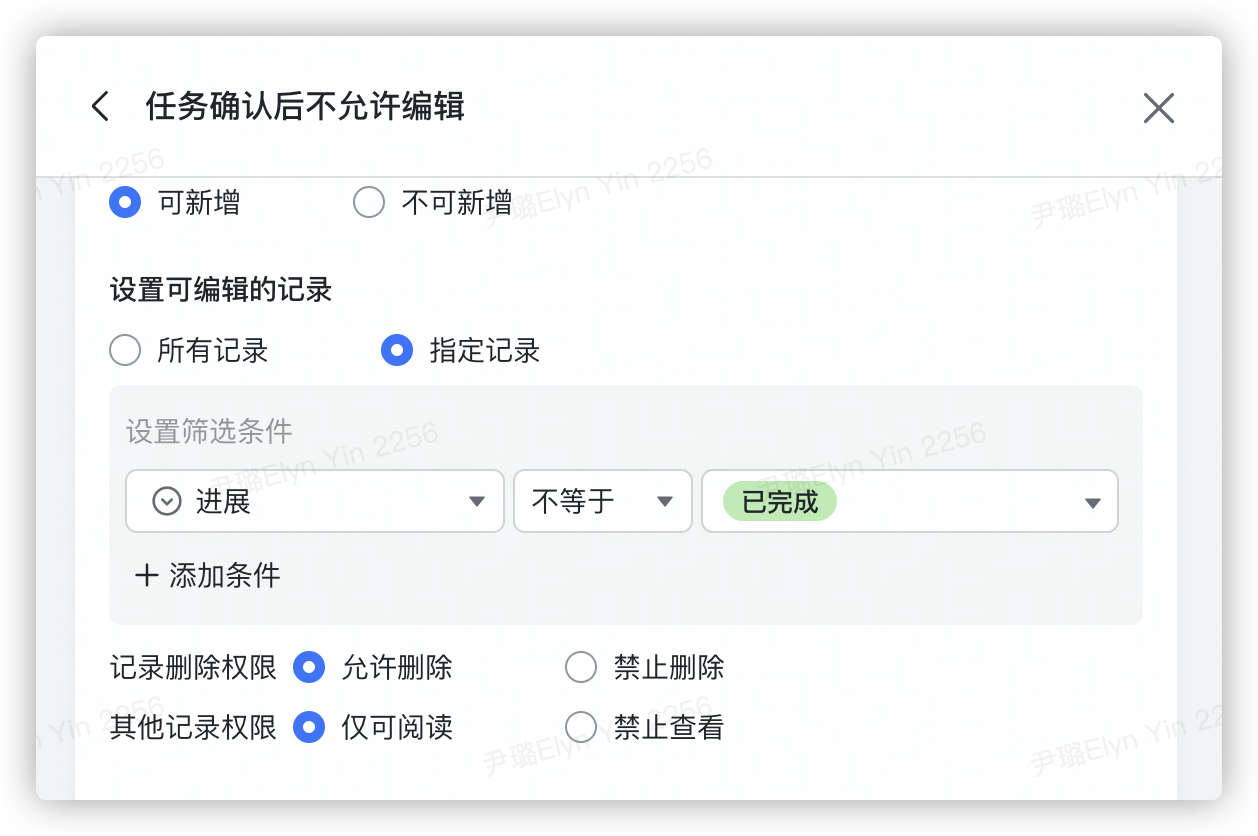Click the 设置筛选条件 label
1258x836 pixels.
[209, 432]
